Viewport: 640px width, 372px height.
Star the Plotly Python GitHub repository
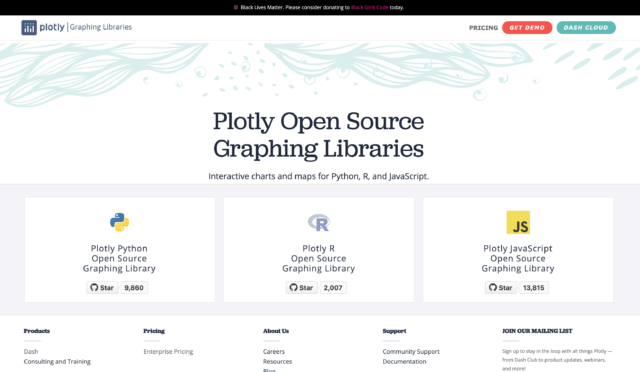[x=102, y=287]
